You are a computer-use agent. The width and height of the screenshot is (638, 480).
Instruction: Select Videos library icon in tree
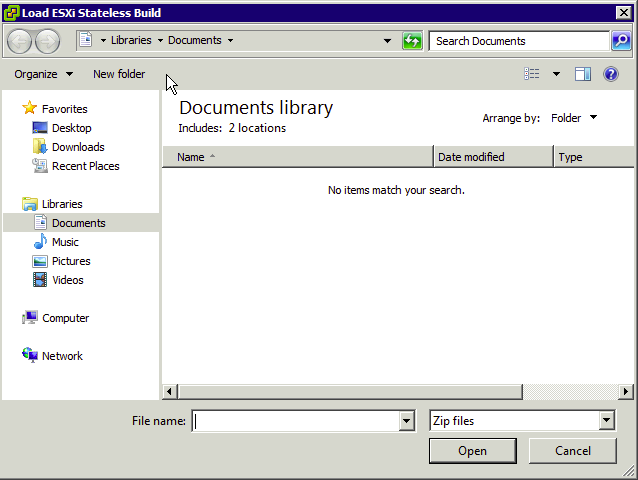39,280
